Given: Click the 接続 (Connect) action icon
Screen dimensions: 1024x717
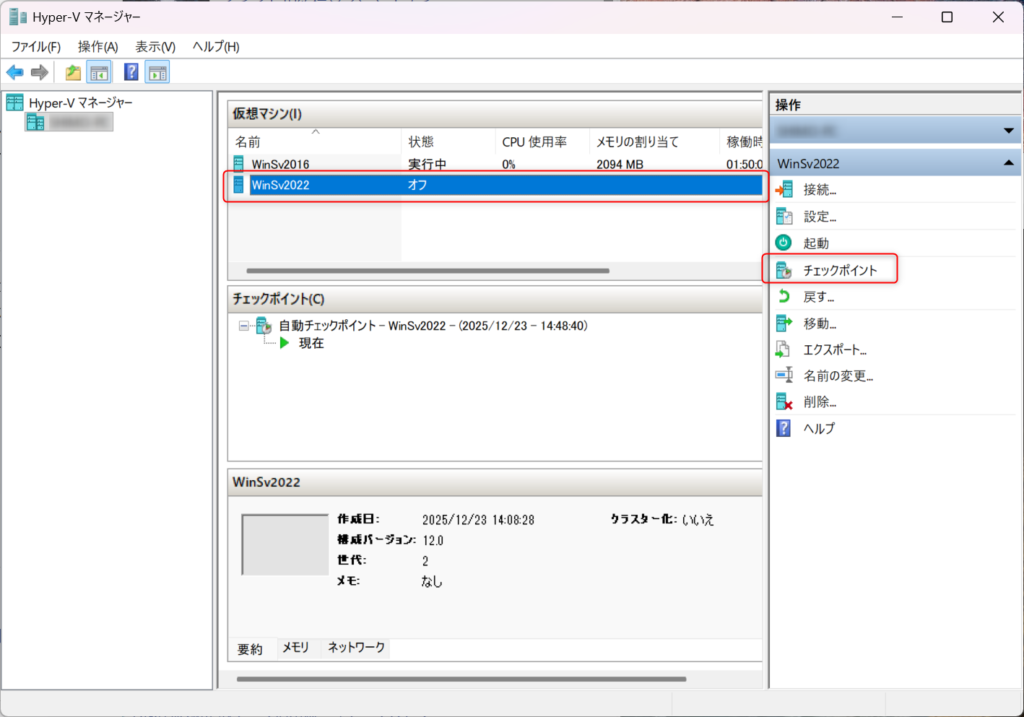Looking at the screenshot, I should (784, 189).
